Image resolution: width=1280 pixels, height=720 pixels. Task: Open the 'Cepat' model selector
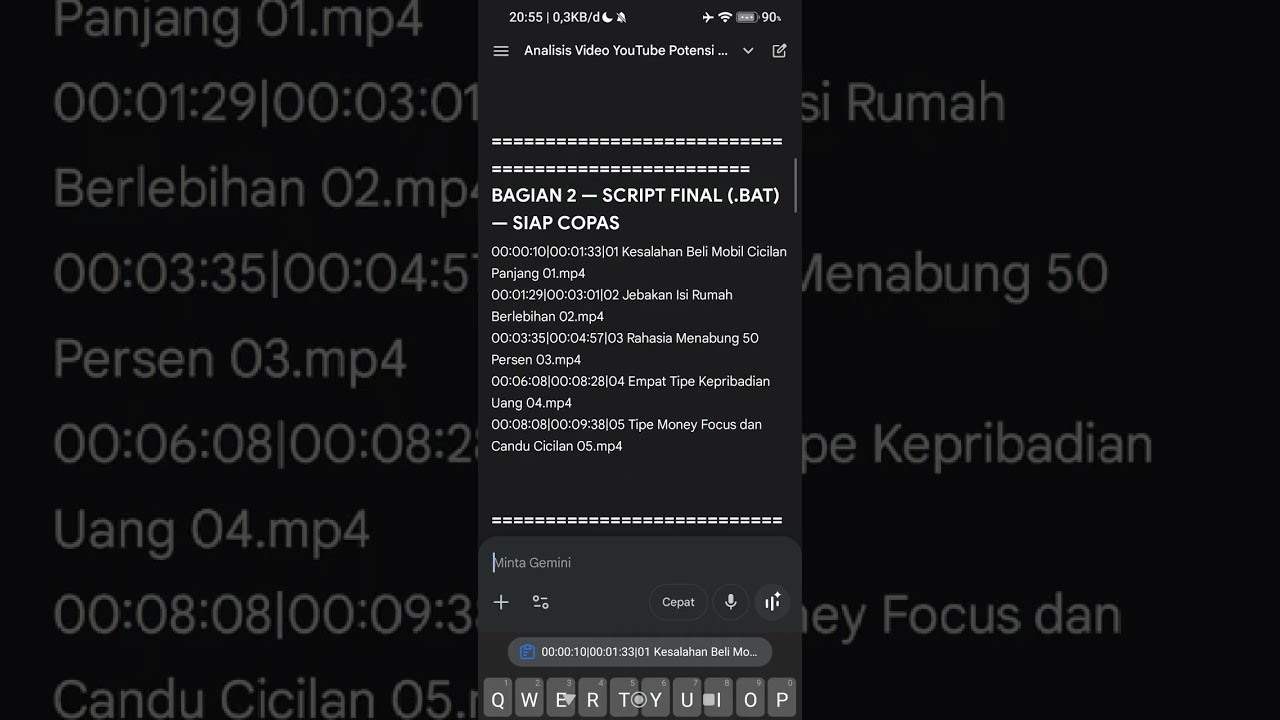(x=678, y=602)
